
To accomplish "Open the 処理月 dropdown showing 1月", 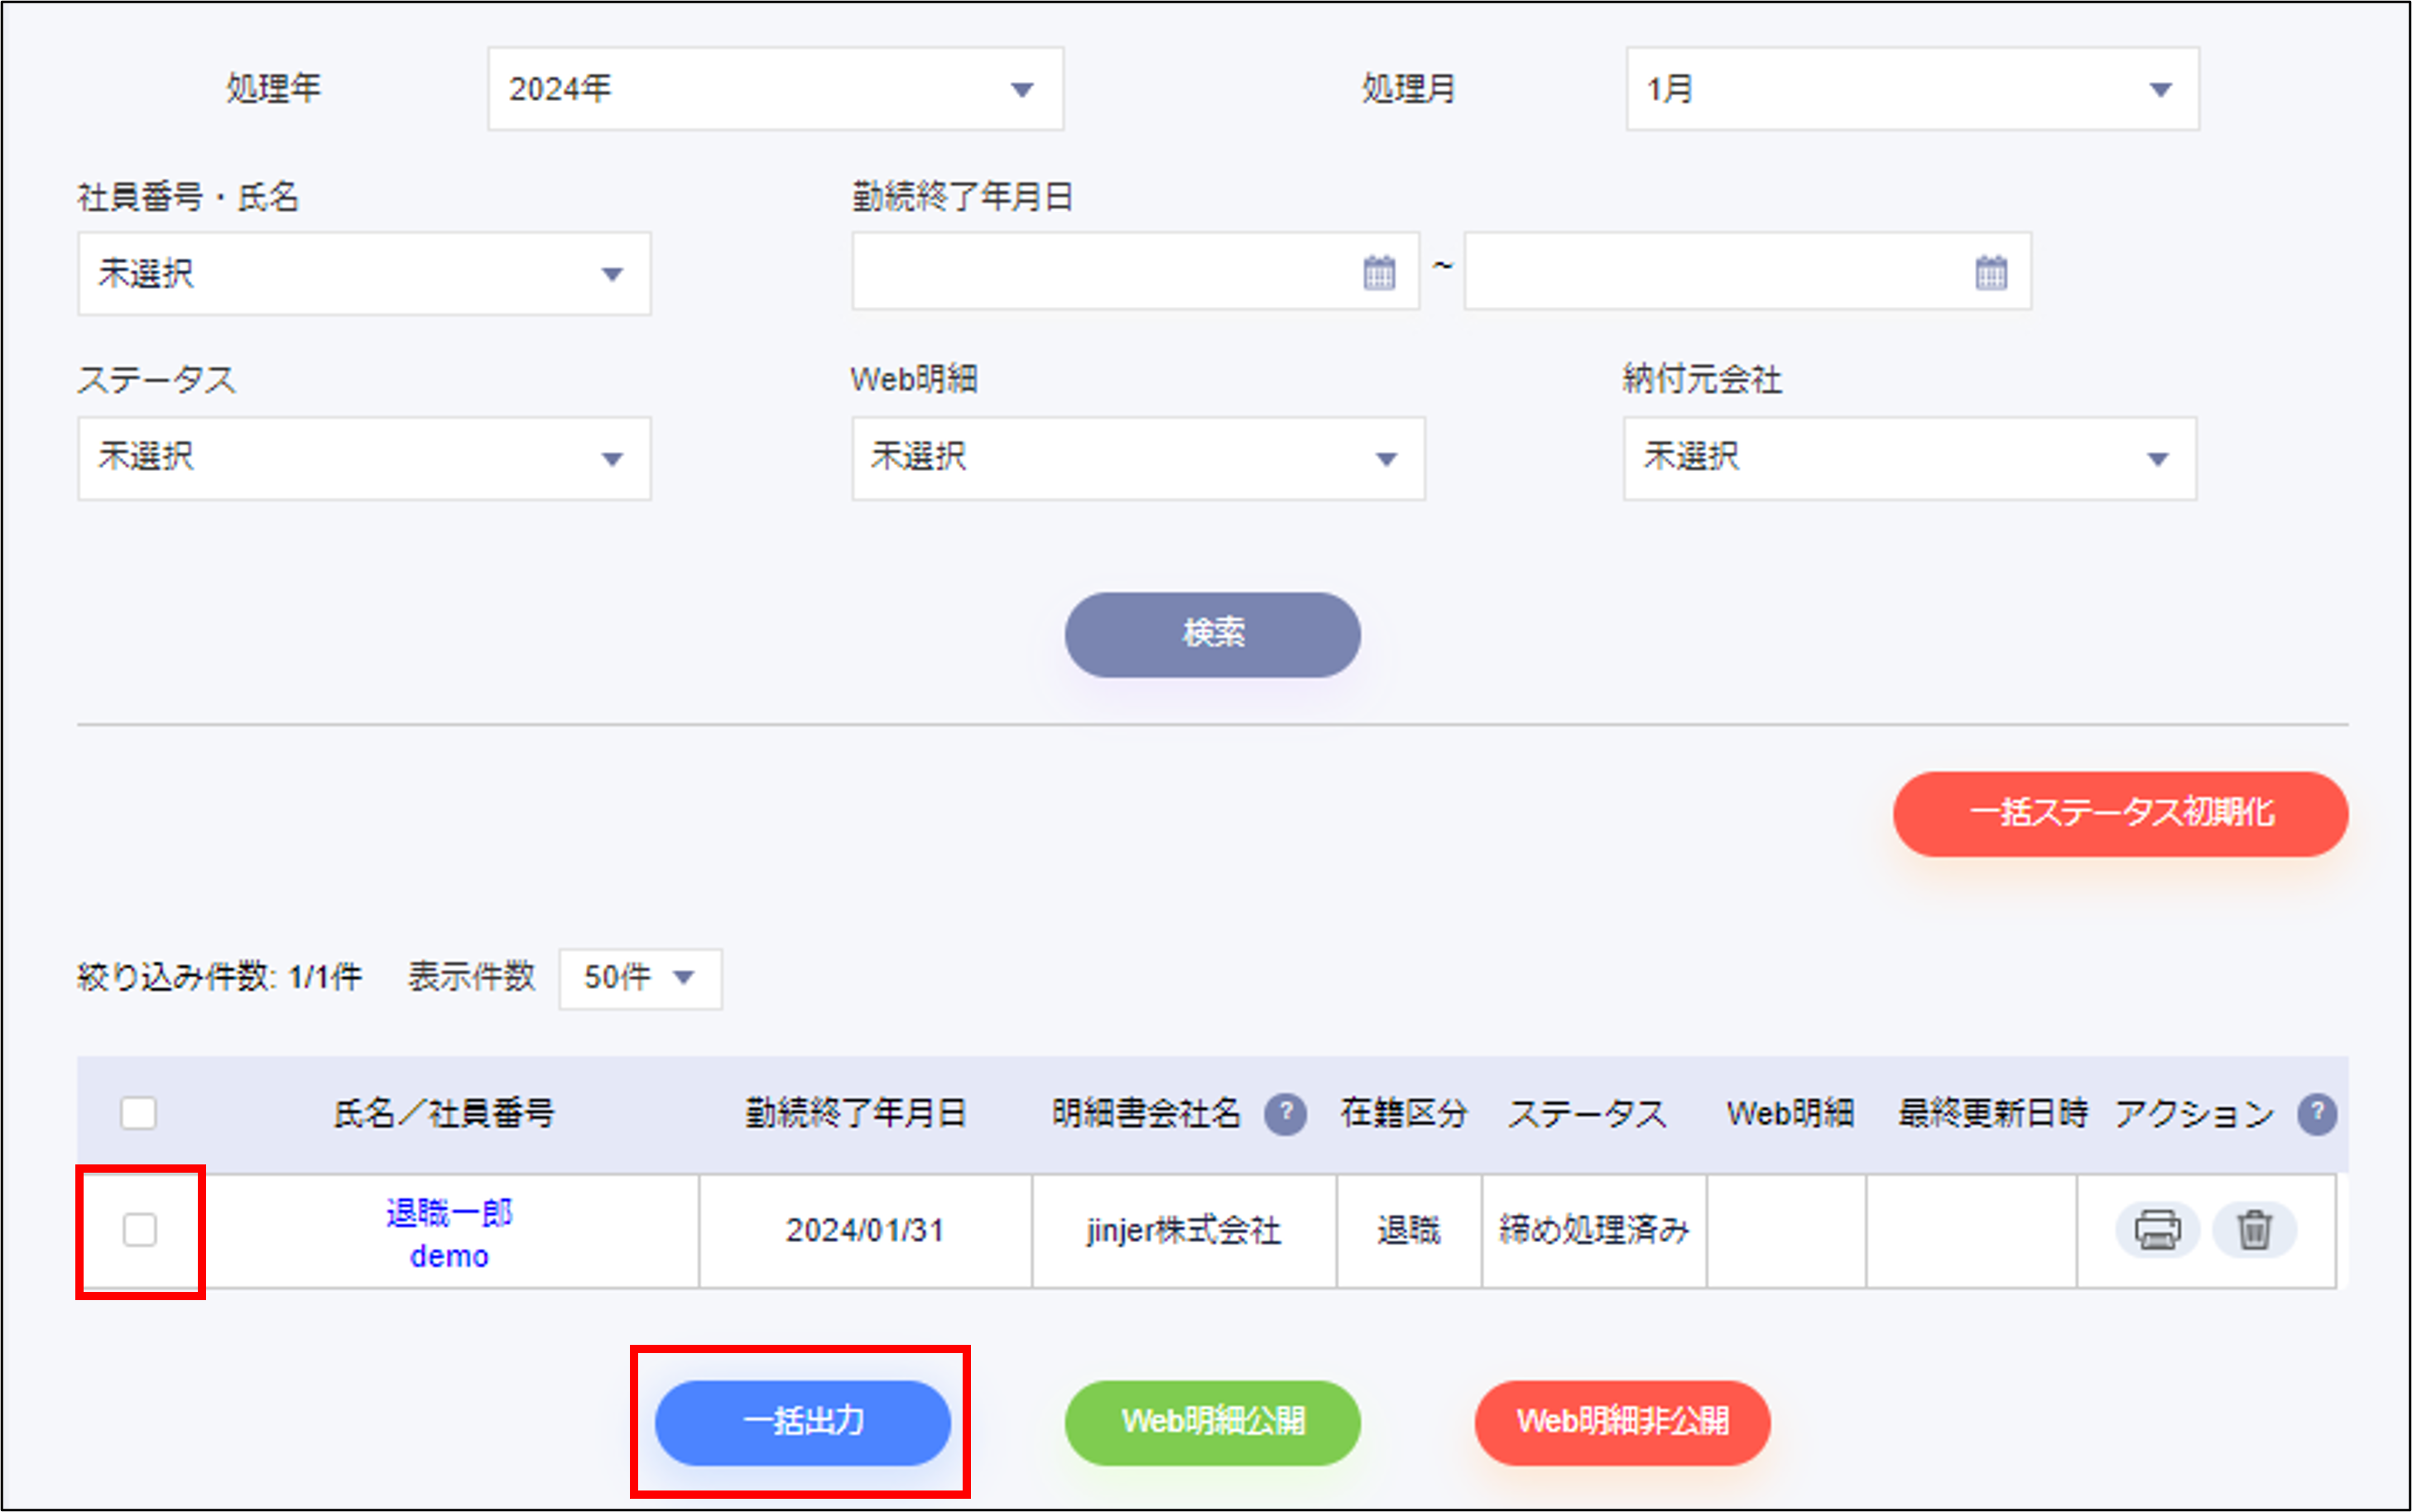I will point(1912,89).
